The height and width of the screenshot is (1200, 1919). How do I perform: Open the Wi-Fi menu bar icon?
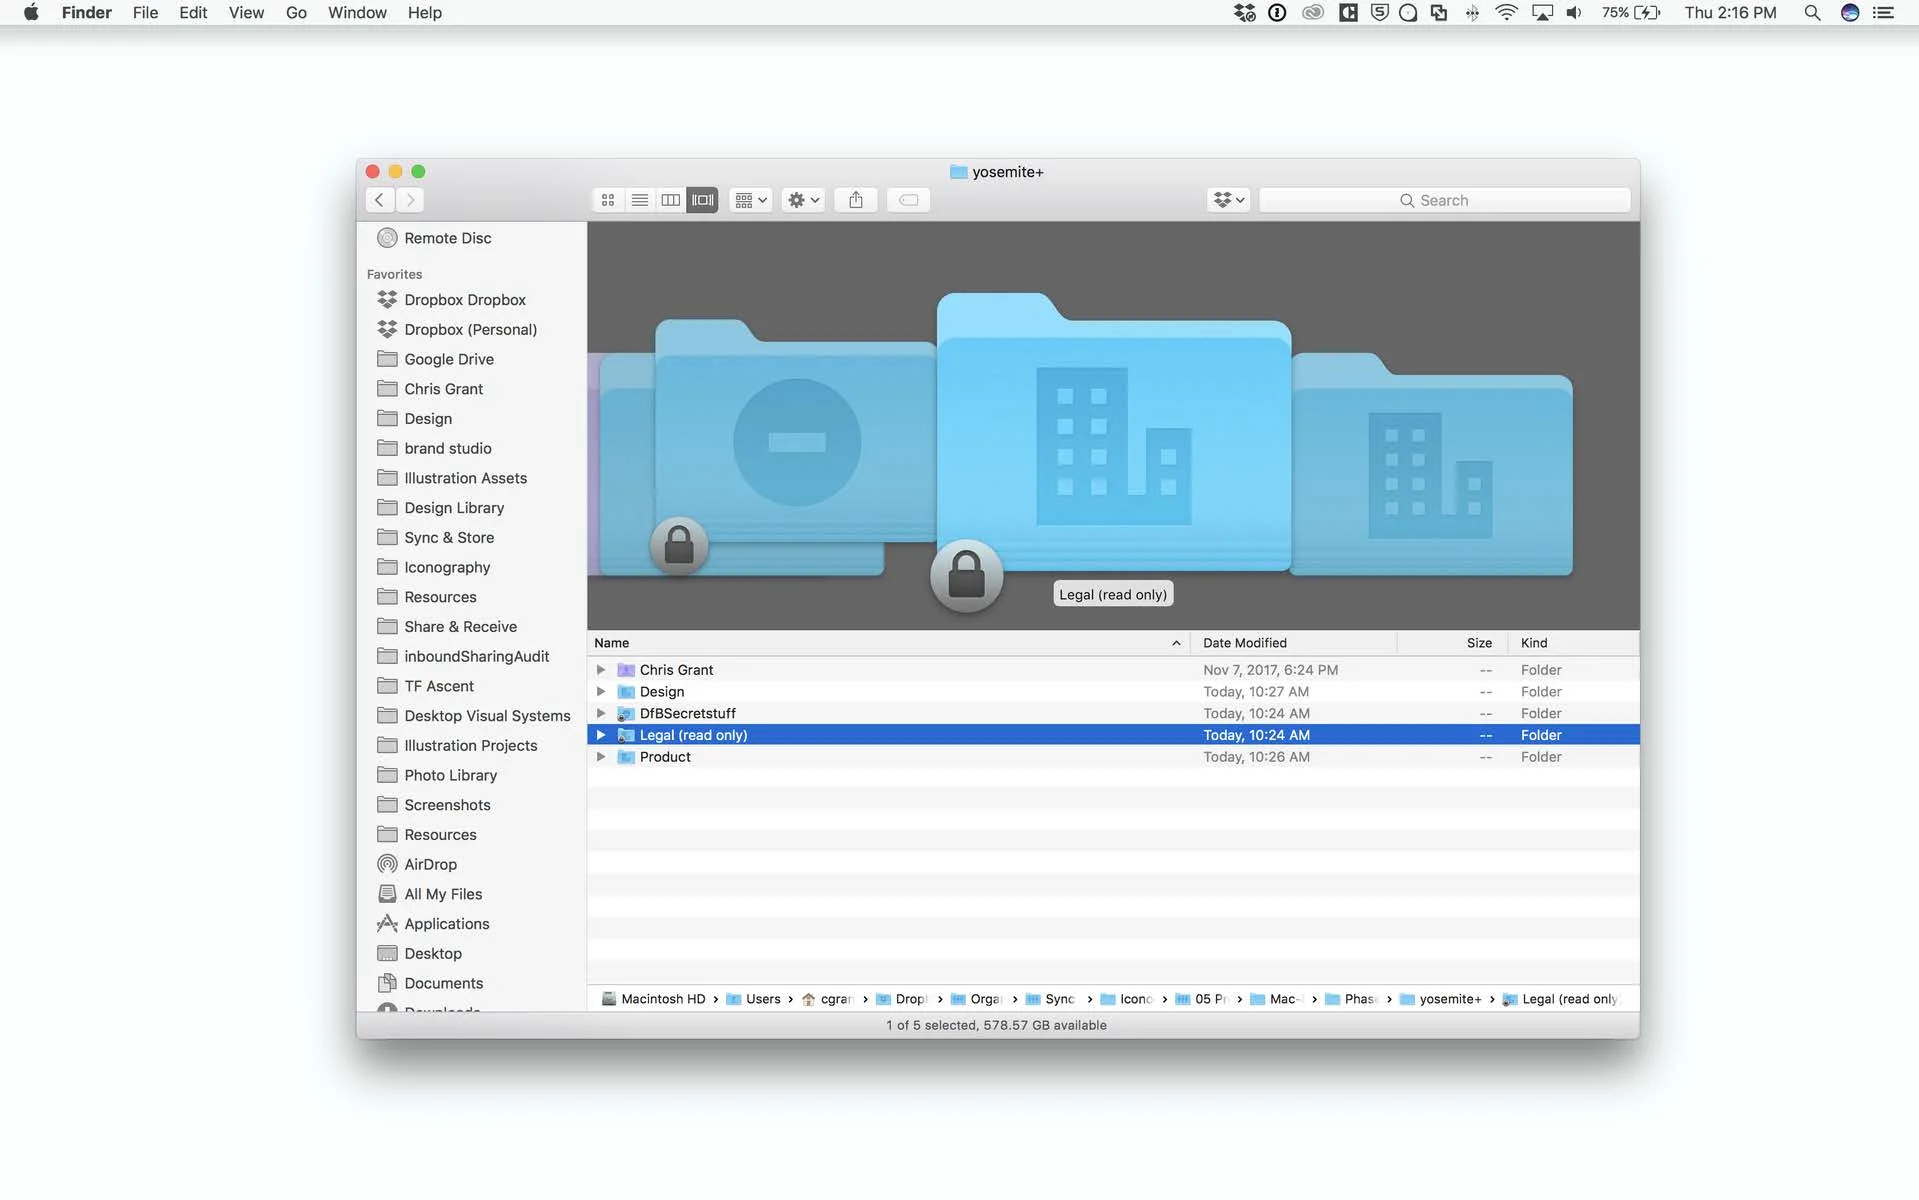click(1506, 13)
